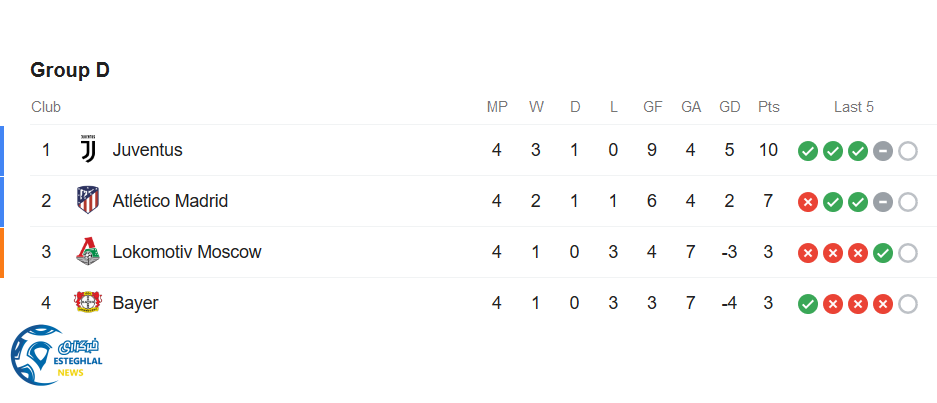The width and height of the screenshot is (937, 403).
Task: Click the Atlético Madrid crest icon
Action: (x=88, y=201)
